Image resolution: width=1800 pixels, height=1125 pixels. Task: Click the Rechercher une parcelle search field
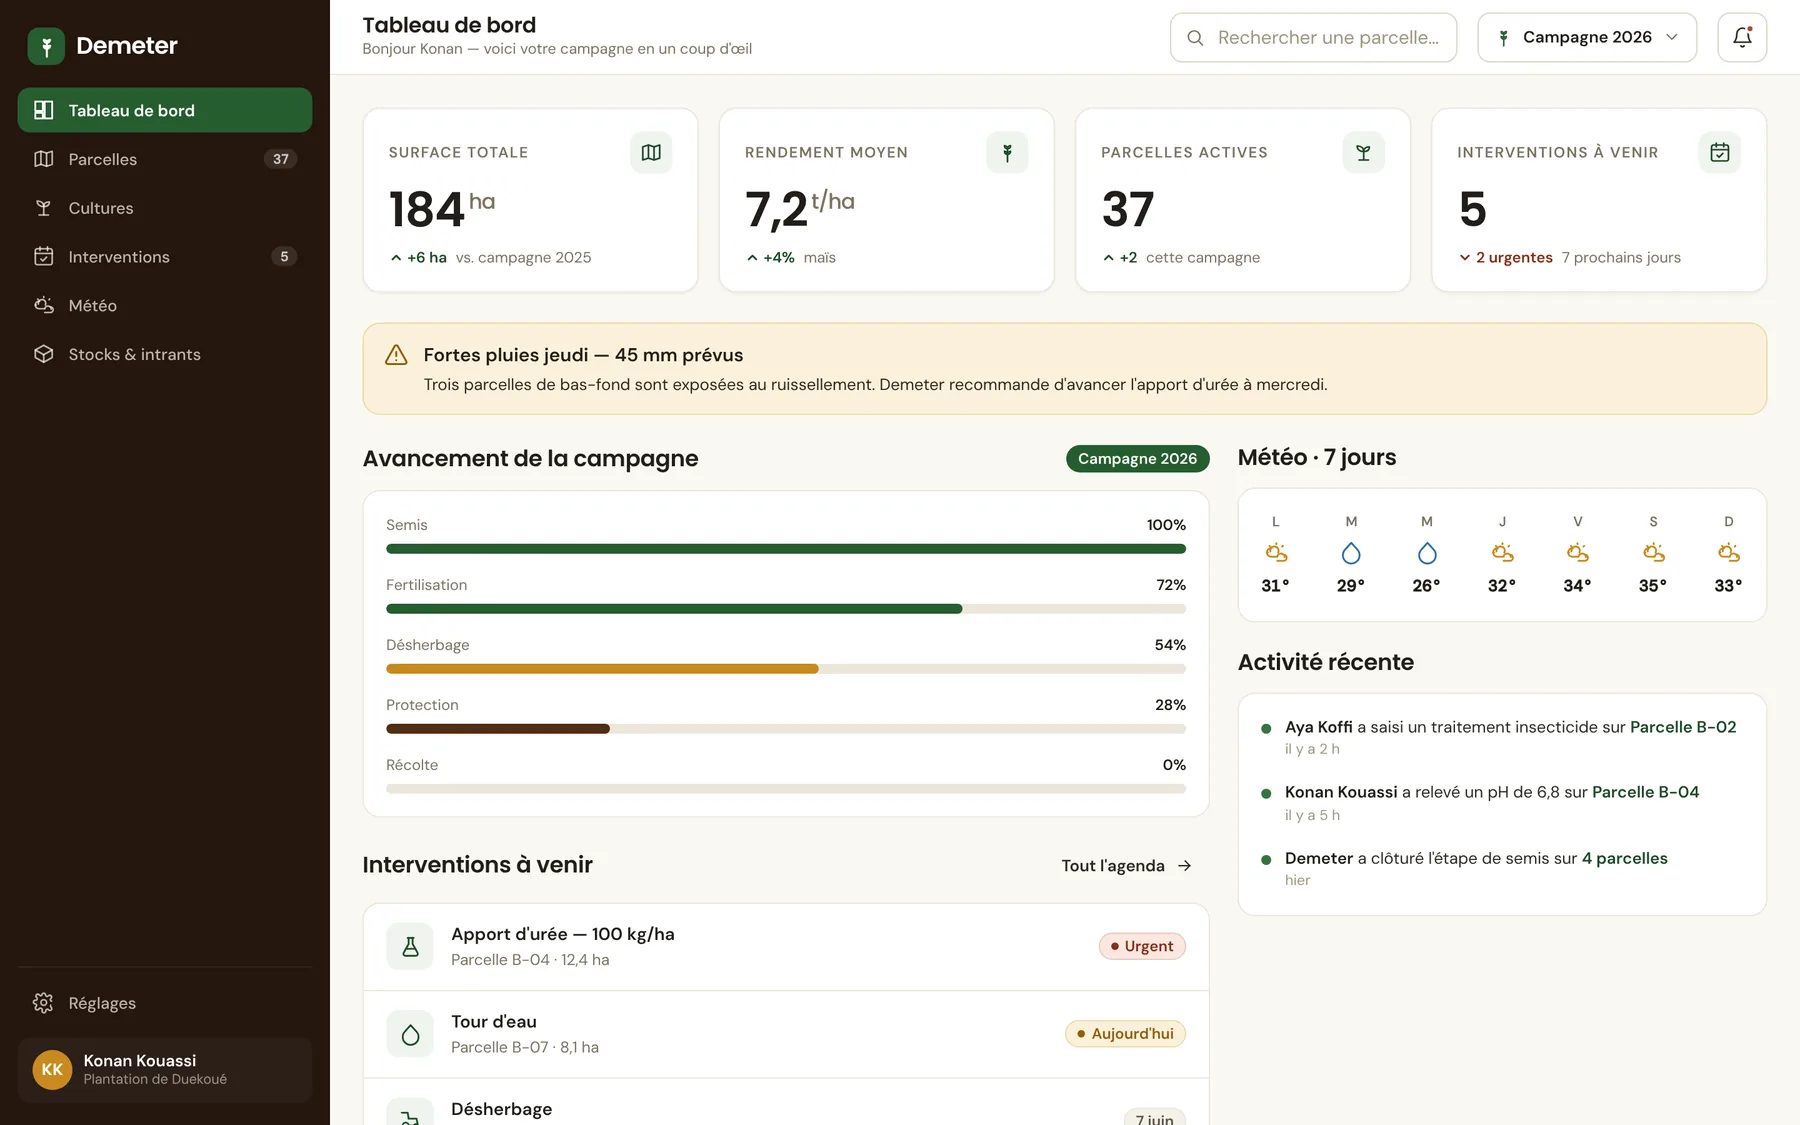[x=1313, y=38]
